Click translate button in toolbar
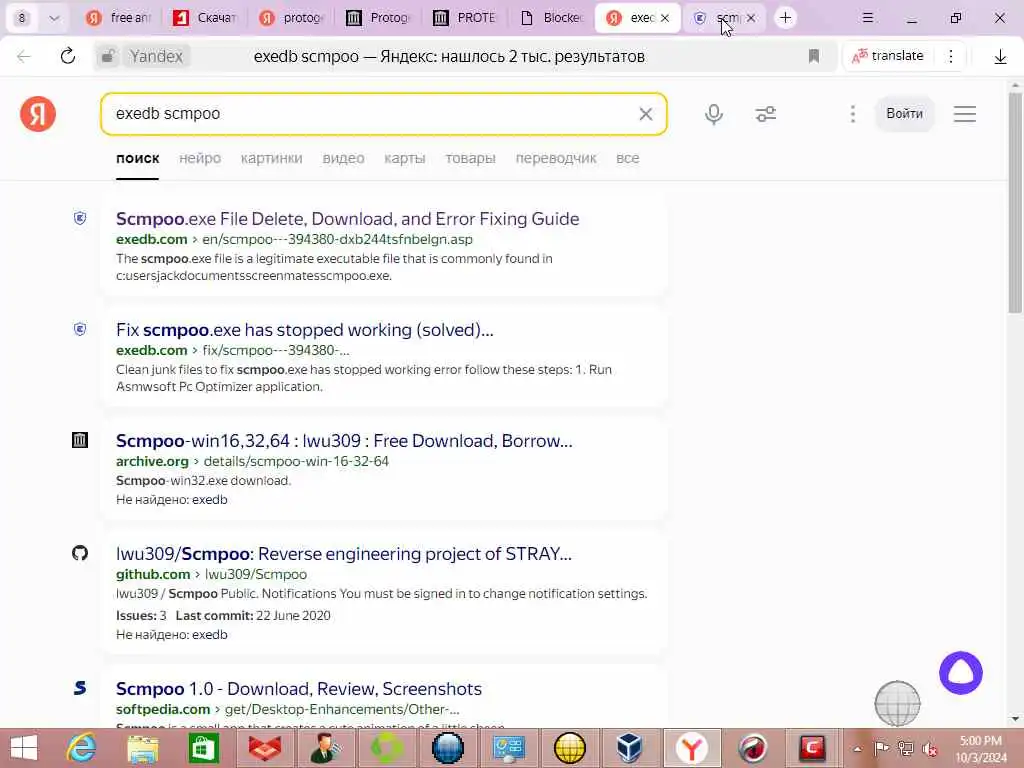Screen dimensions: 1024x768 (888, 56)
